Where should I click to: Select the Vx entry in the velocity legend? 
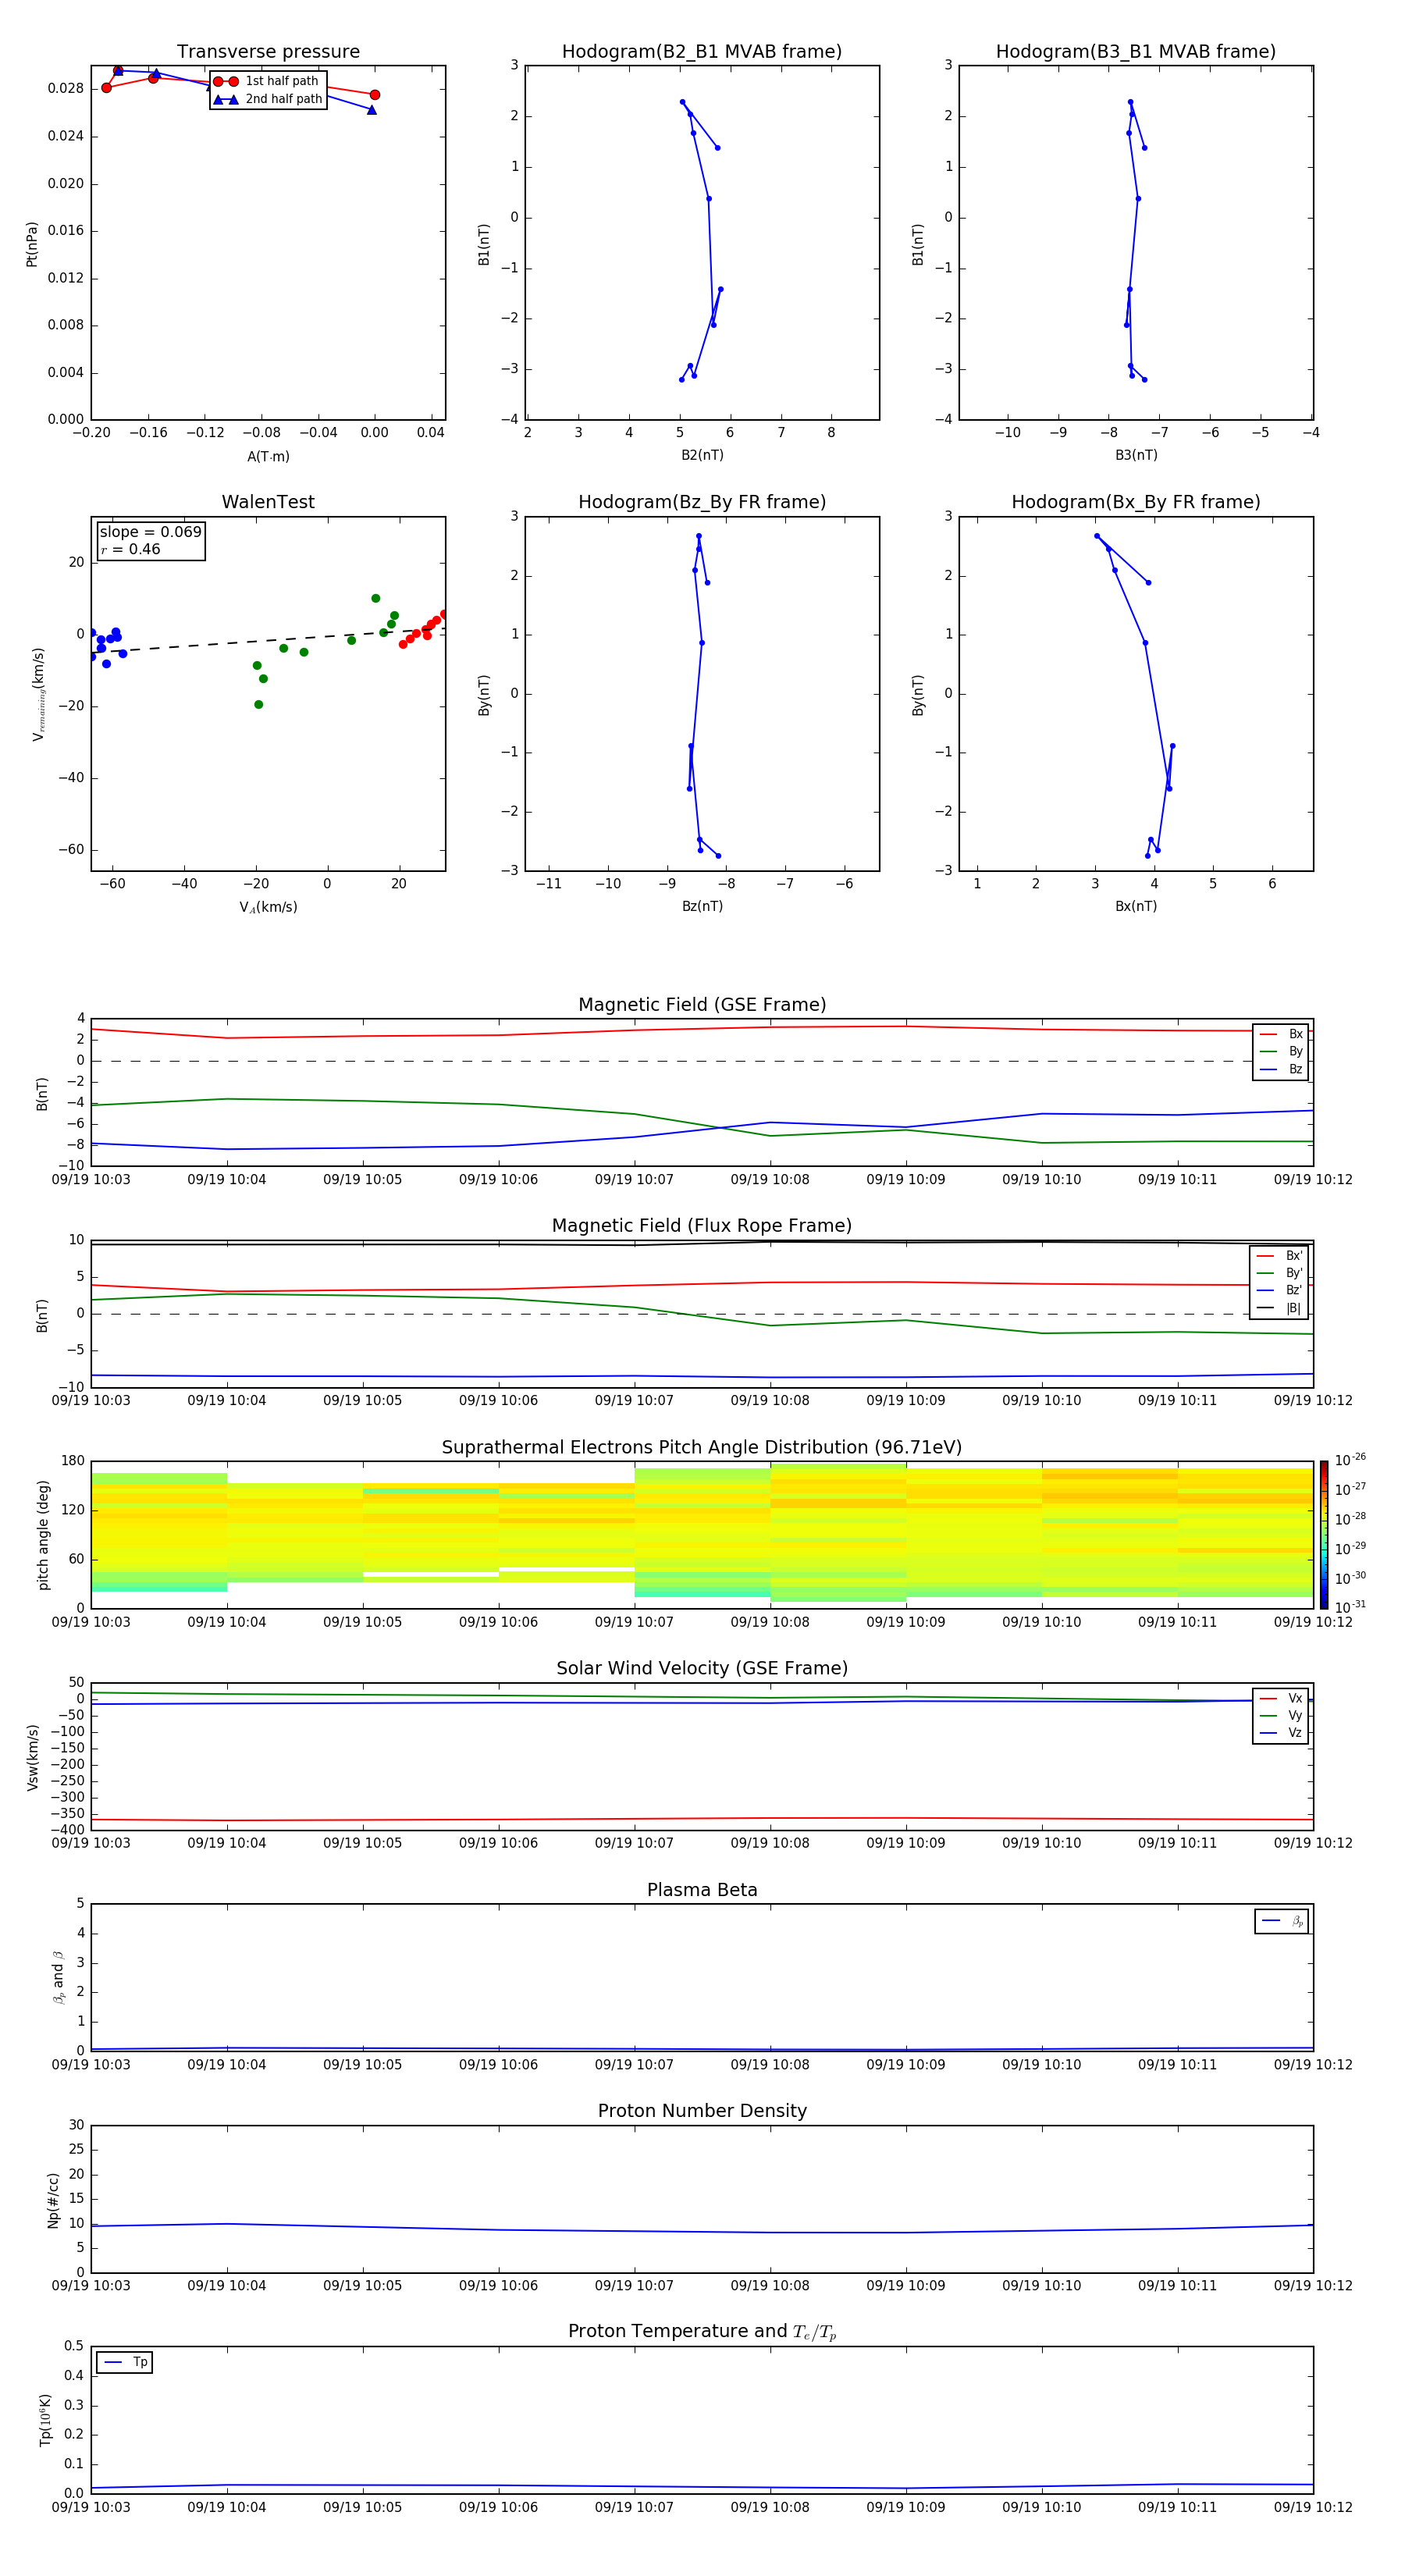(x=1281, y=1698)
